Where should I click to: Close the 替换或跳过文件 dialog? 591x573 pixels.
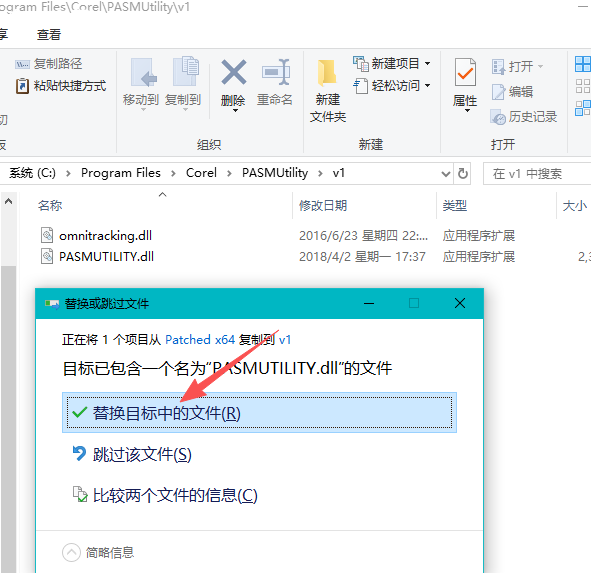[460, 303]
